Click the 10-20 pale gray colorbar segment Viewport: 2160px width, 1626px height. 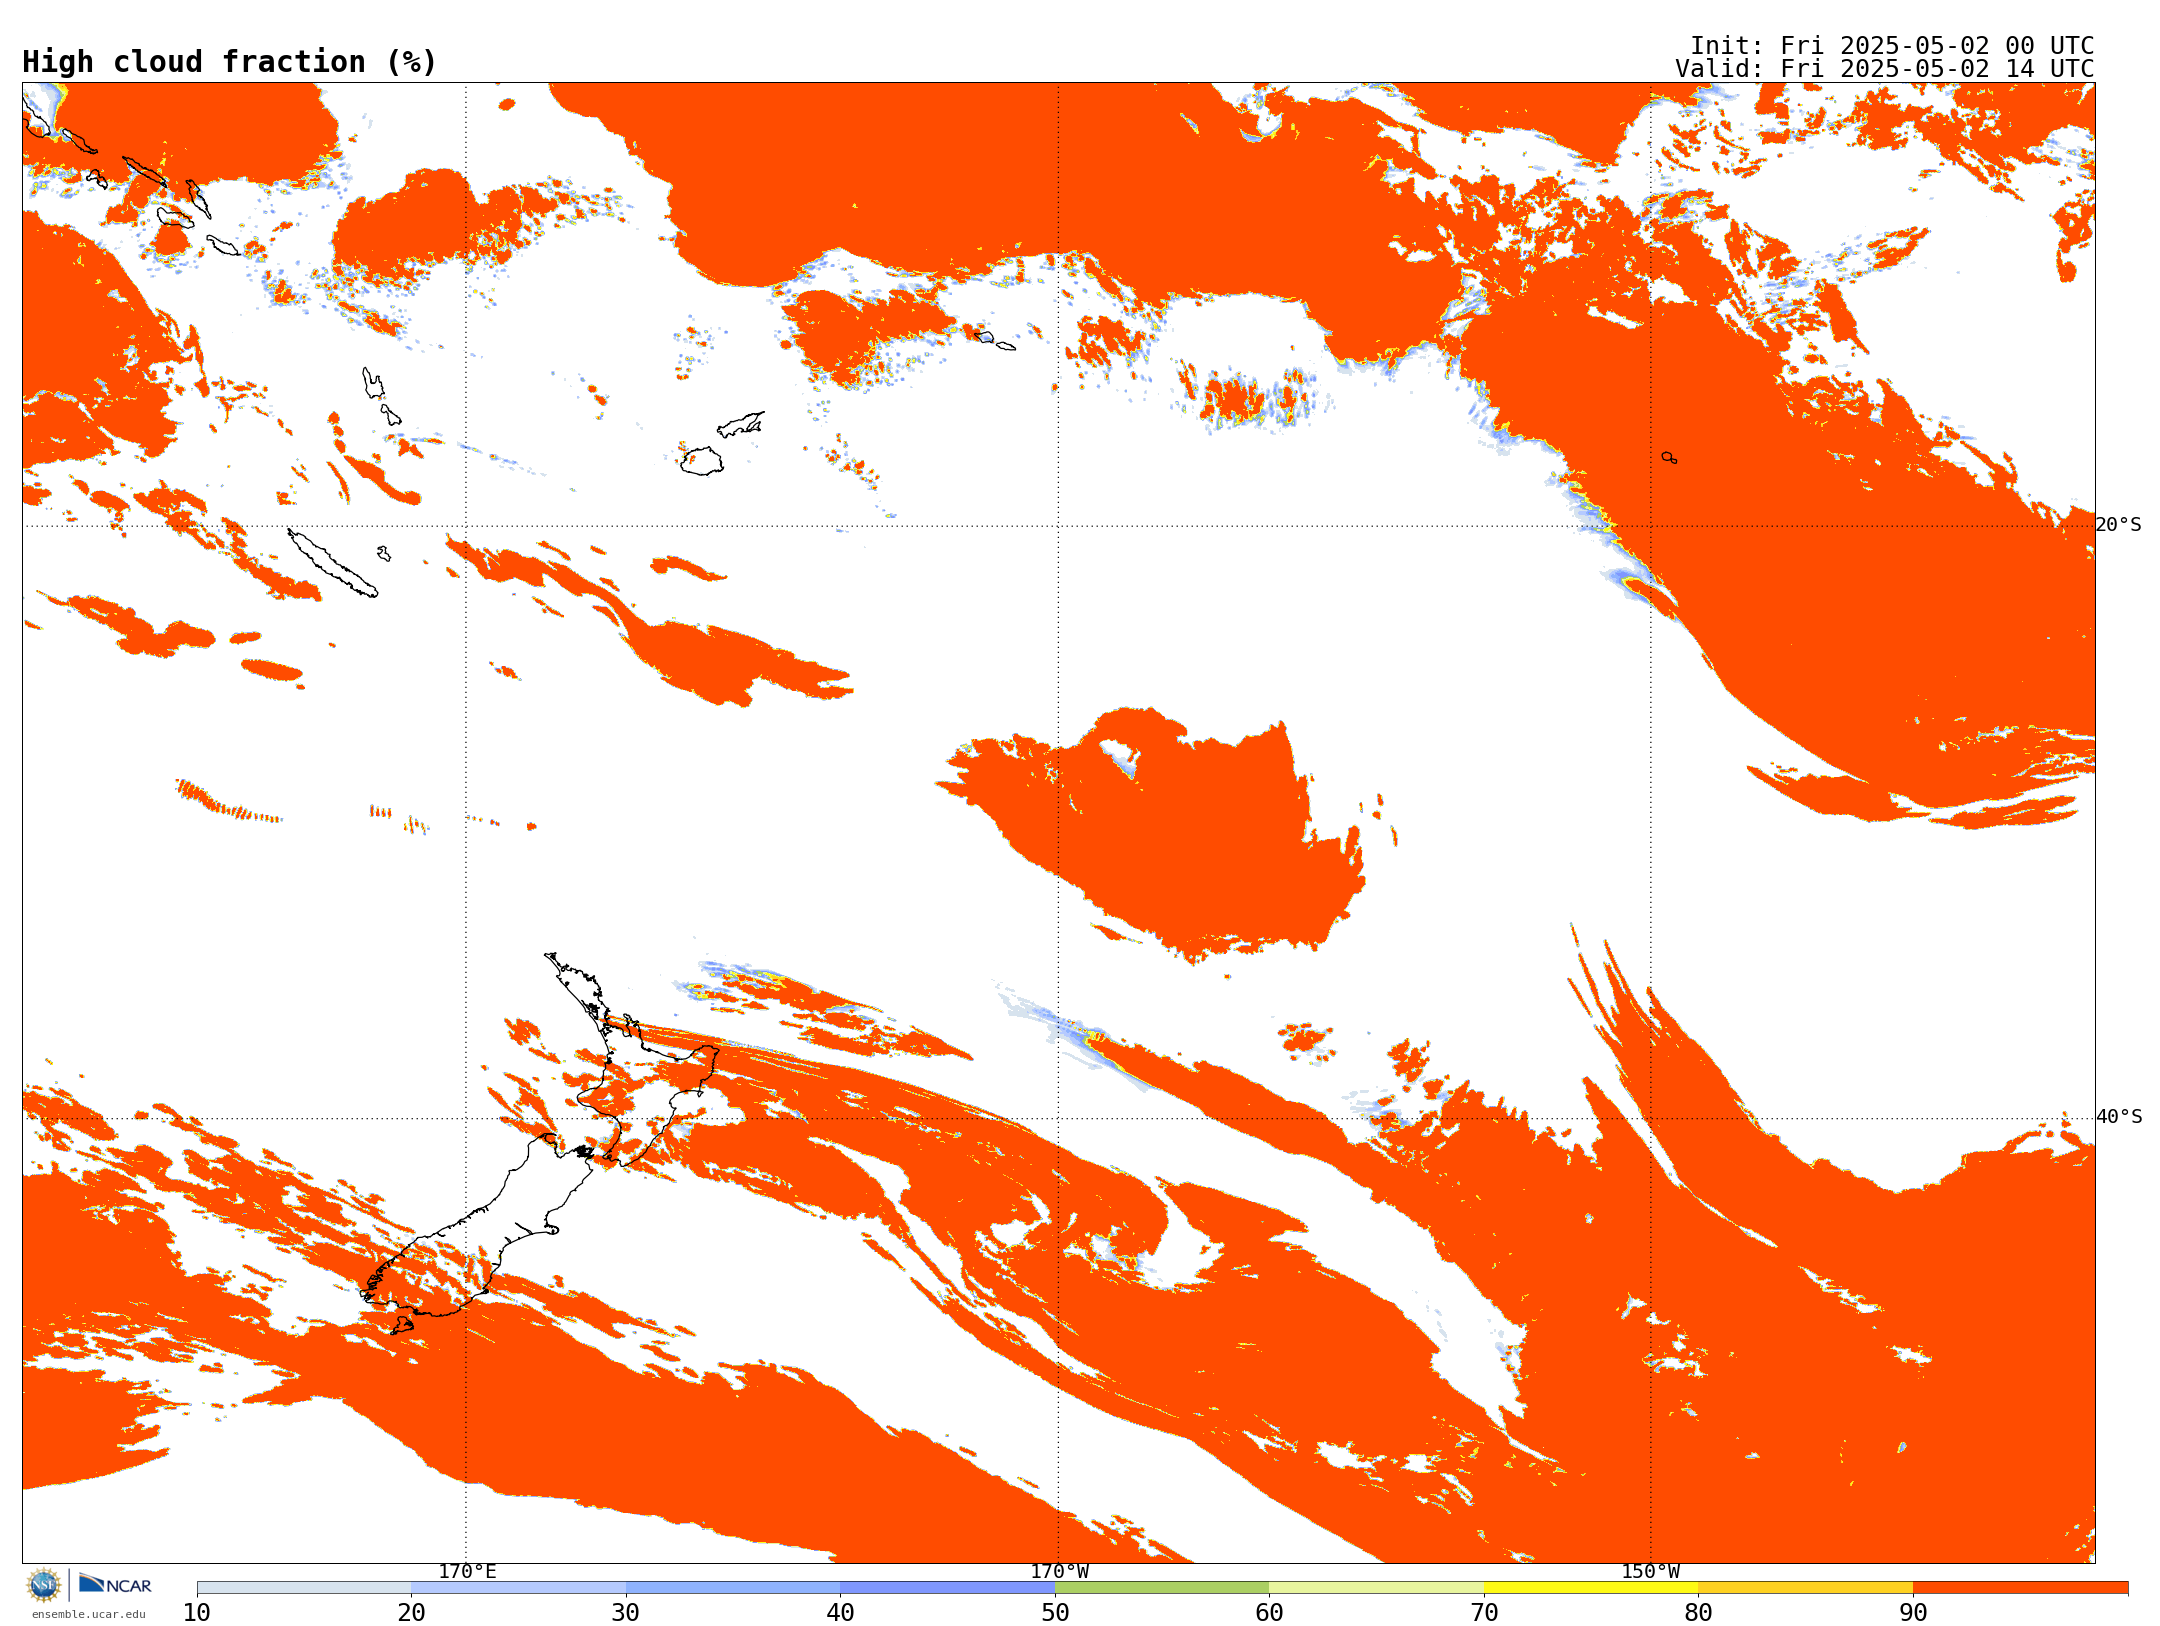(x=304, y=1588)
